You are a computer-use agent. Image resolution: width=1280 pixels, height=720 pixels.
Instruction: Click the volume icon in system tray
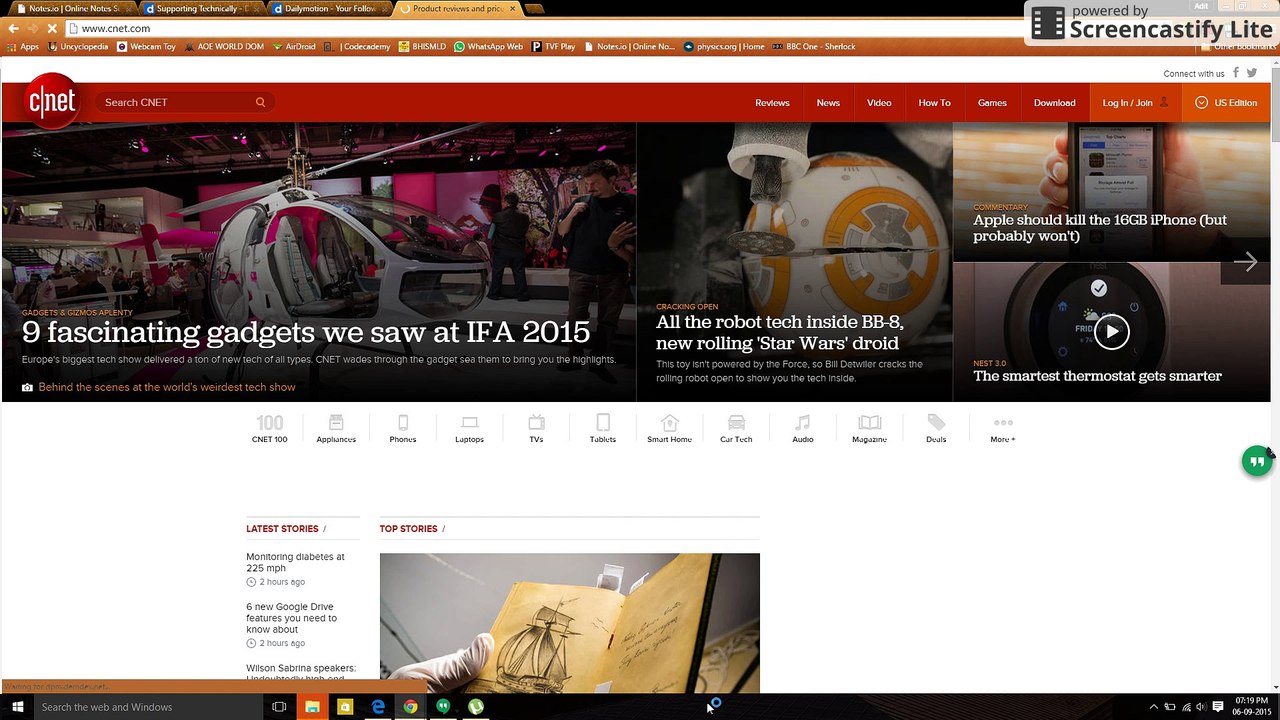coord(1201,707)
